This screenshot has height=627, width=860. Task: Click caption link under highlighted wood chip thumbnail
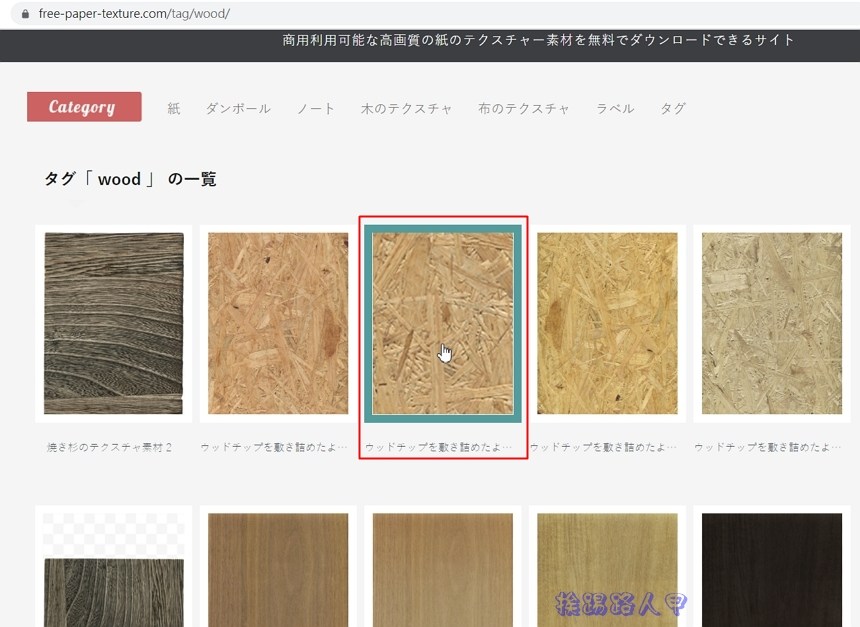[x=438, y=447]
